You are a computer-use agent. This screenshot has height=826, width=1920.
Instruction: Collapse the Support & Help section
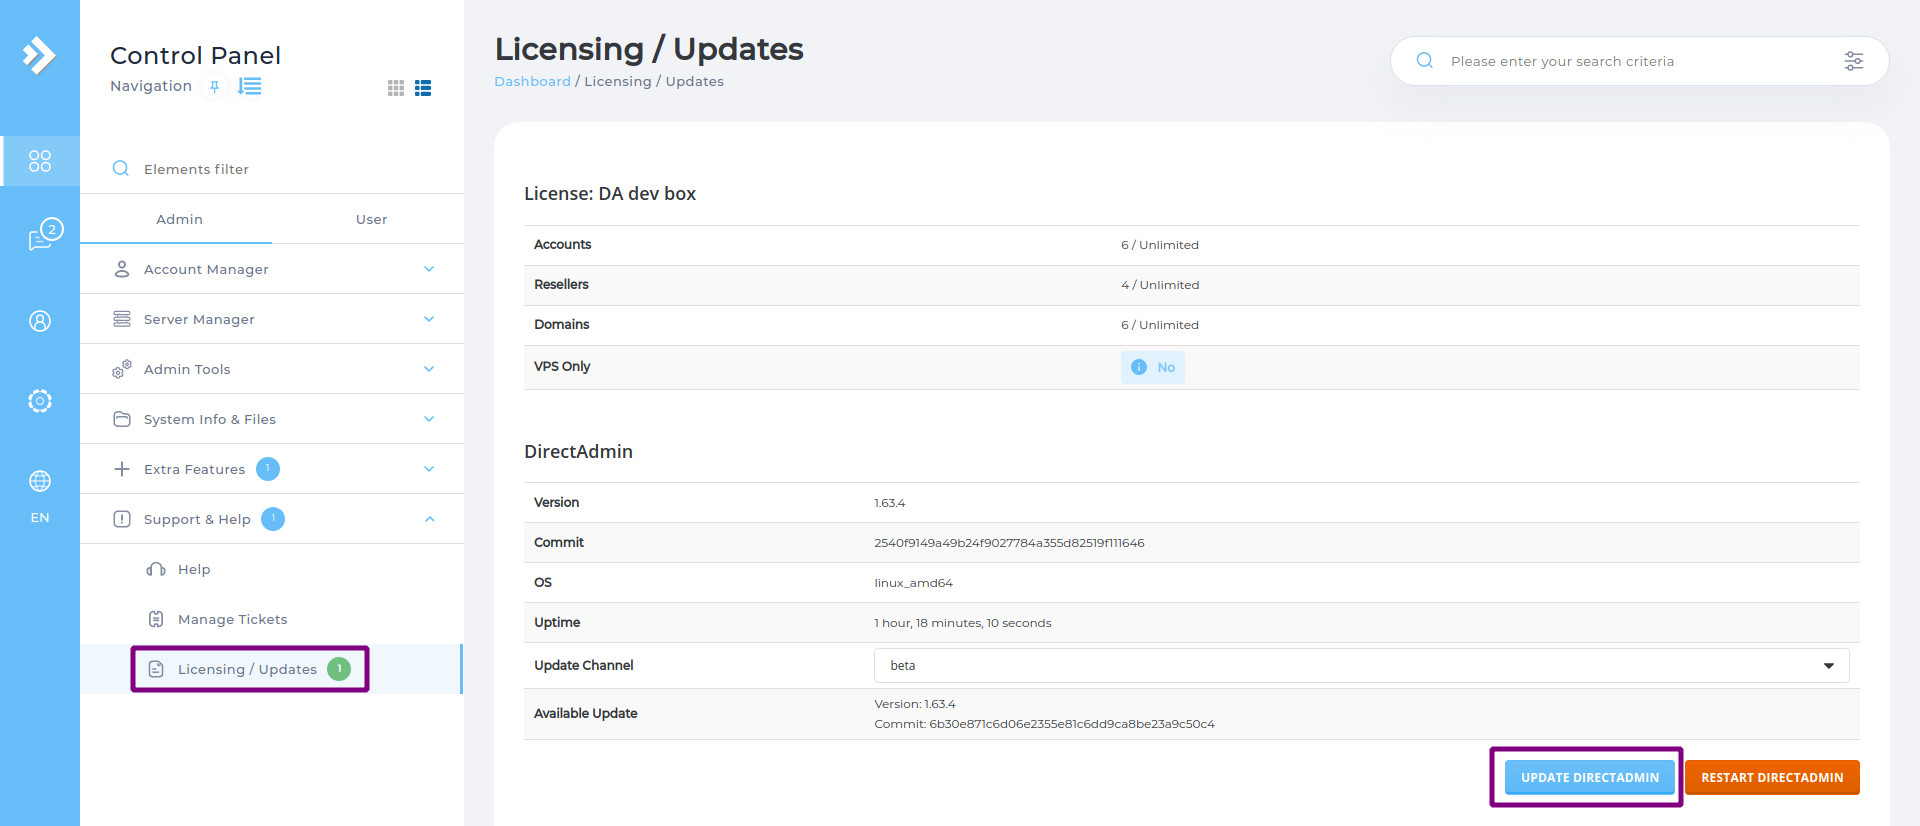[x=429, y=519]
